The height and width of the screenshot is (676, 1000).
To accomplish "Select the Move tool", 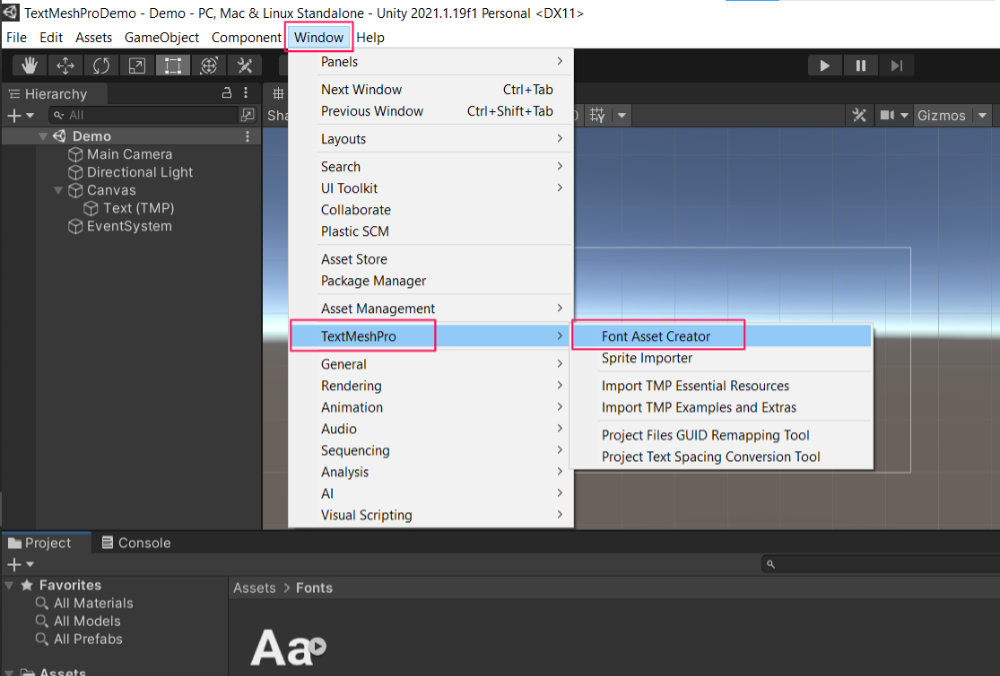I will tap(65, 66).
